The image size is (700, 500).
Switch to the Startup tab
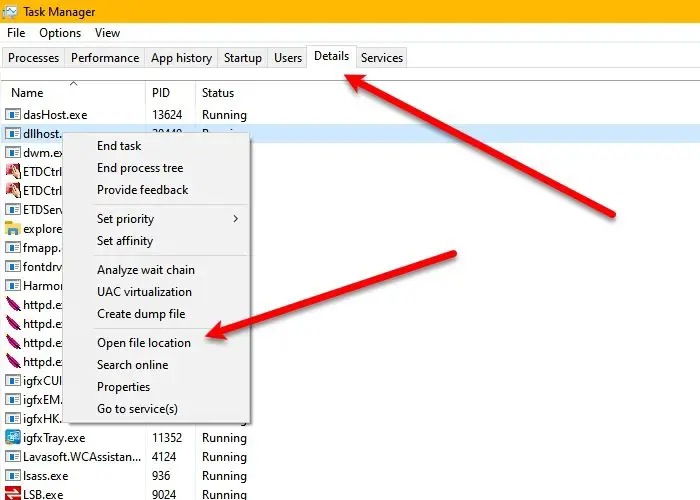242,58
